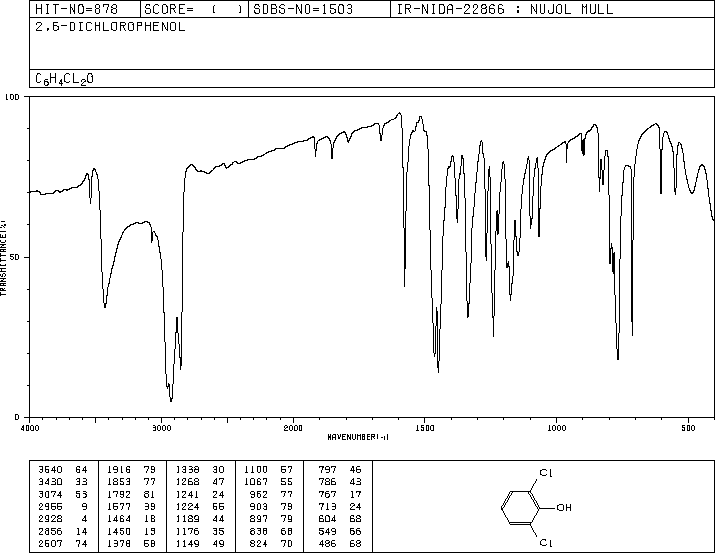
Task: Choose the 1067 peak table entry
Action: 269,482
